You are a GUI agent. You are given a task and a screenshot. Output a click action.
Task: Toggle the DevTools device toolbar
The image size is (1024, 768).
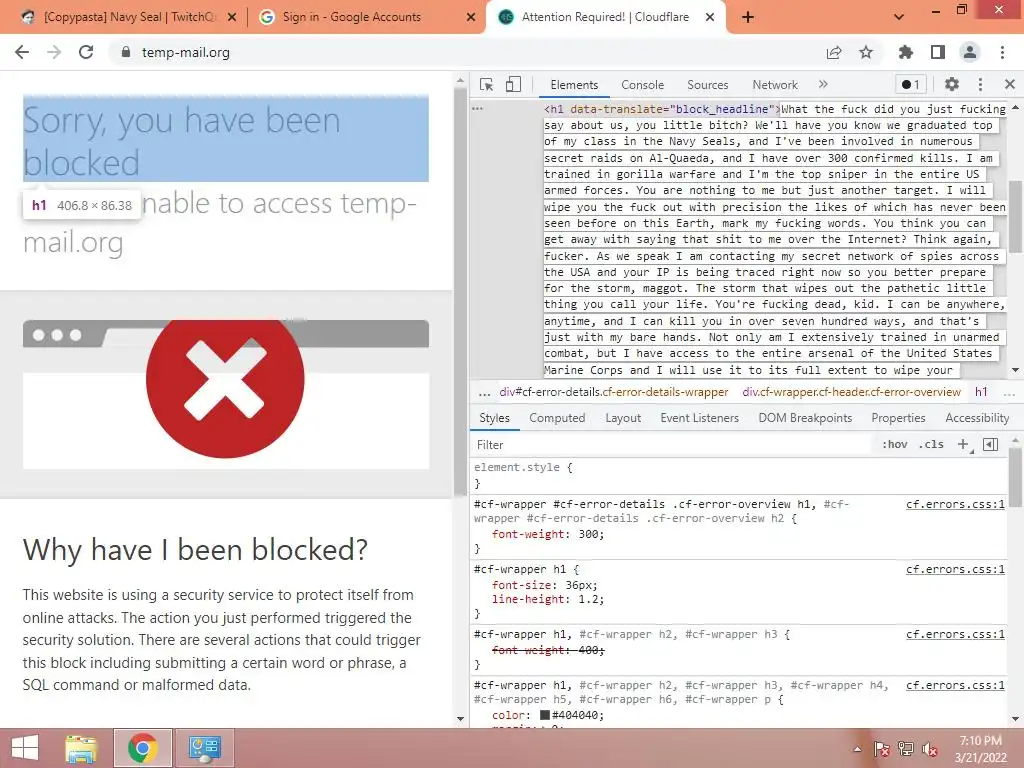[513, 84]
